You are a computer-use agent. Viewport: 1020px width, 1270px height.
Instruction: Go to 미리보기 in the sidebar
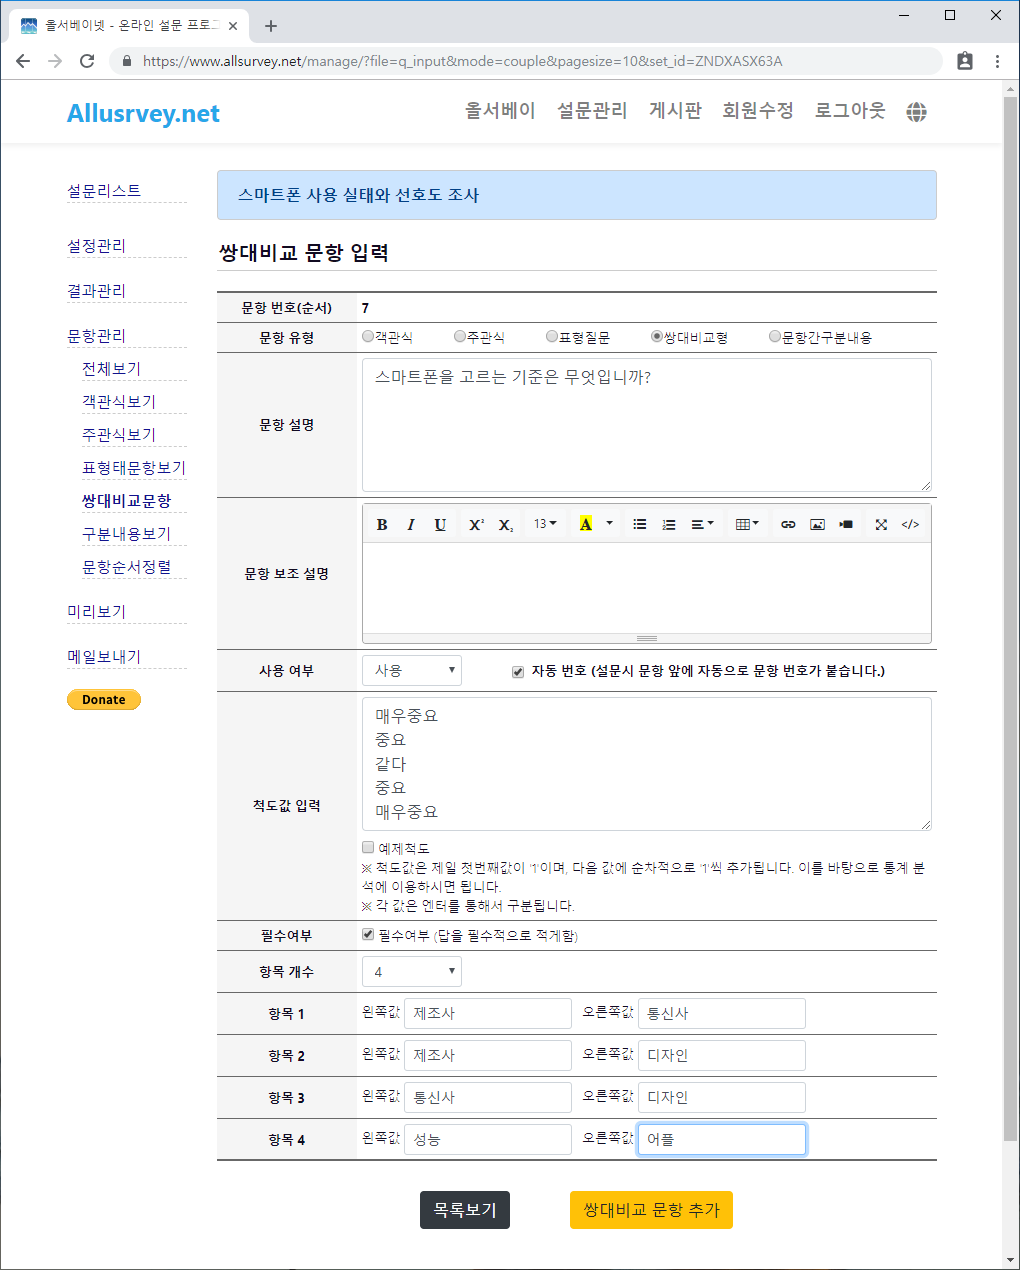coord(97,611)
